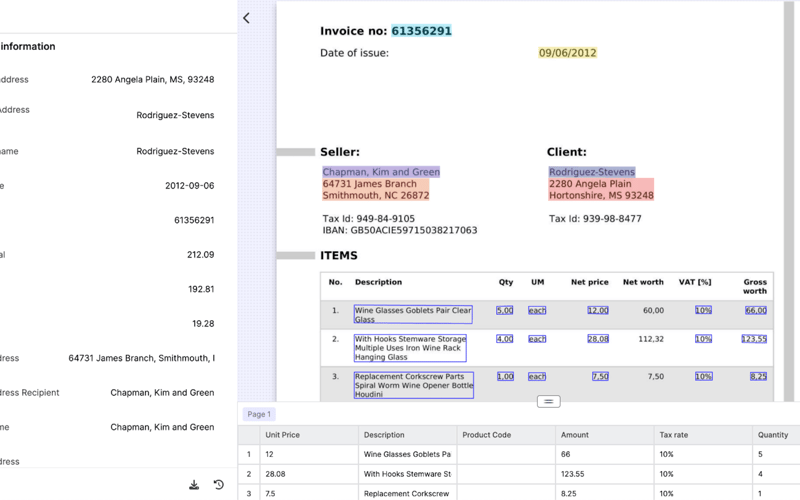Screen dimensions: 800x500
Task: Click the panel resize handle button
Action: tap(548, 402)
